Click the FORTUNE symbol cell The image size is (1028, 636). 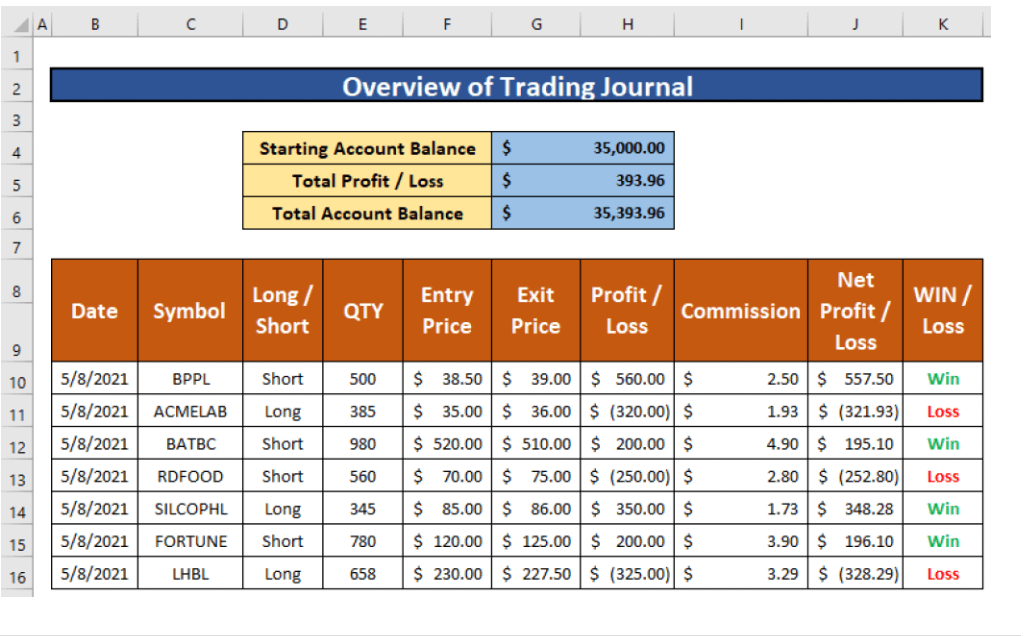click(190, 541)
